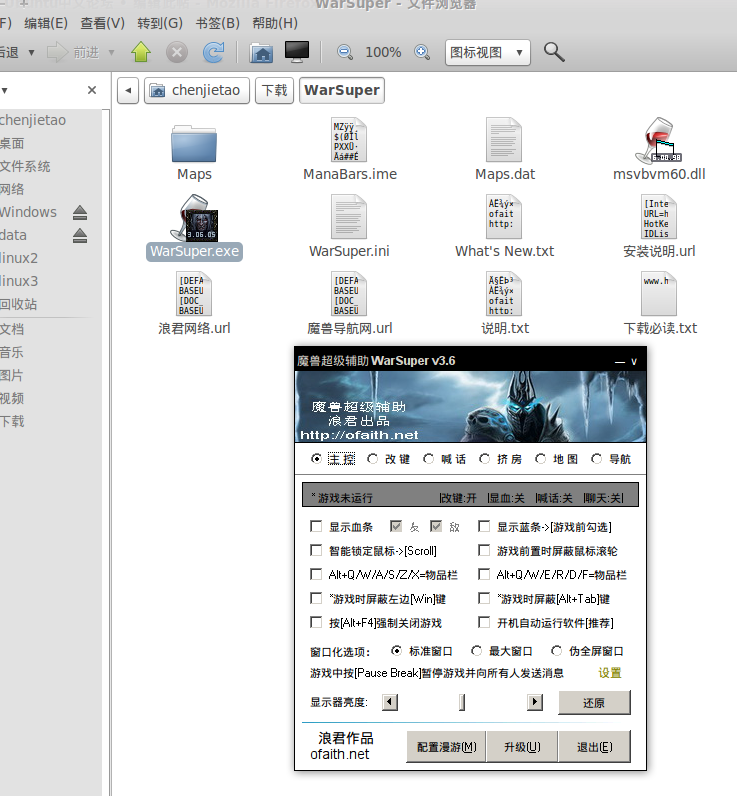This screenshot has height=796, width=737.
Task: Open file search with the magnifying glass
Action: tap(554, 52)
